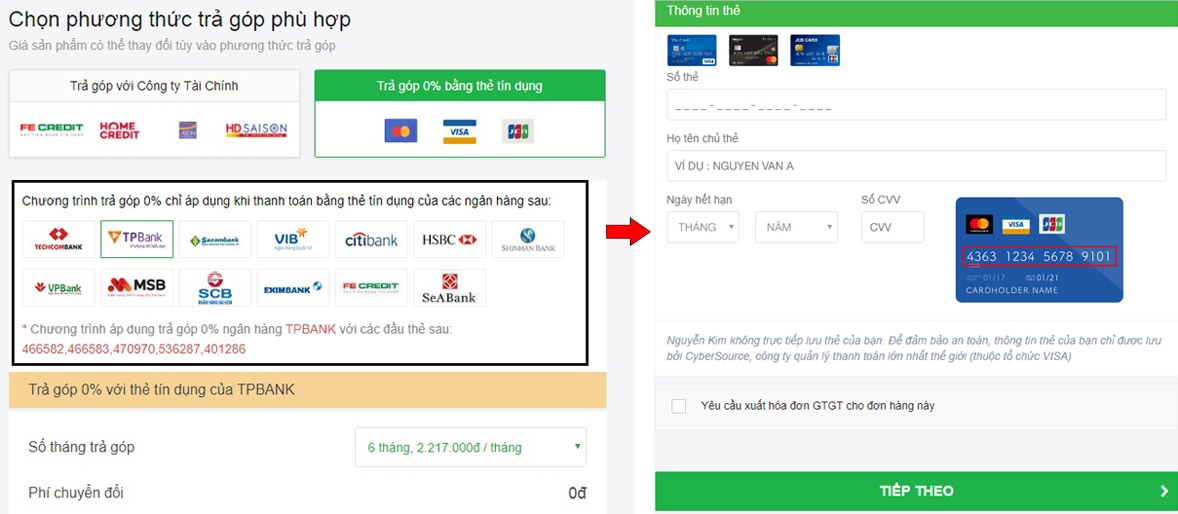
Task: Select the Sacombank logo
Action: pos(215,239)
